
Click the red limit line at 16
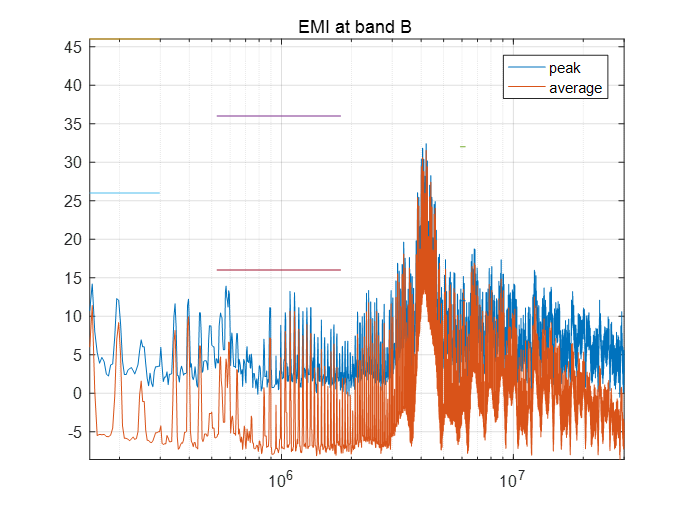click(x=278, y=270)
